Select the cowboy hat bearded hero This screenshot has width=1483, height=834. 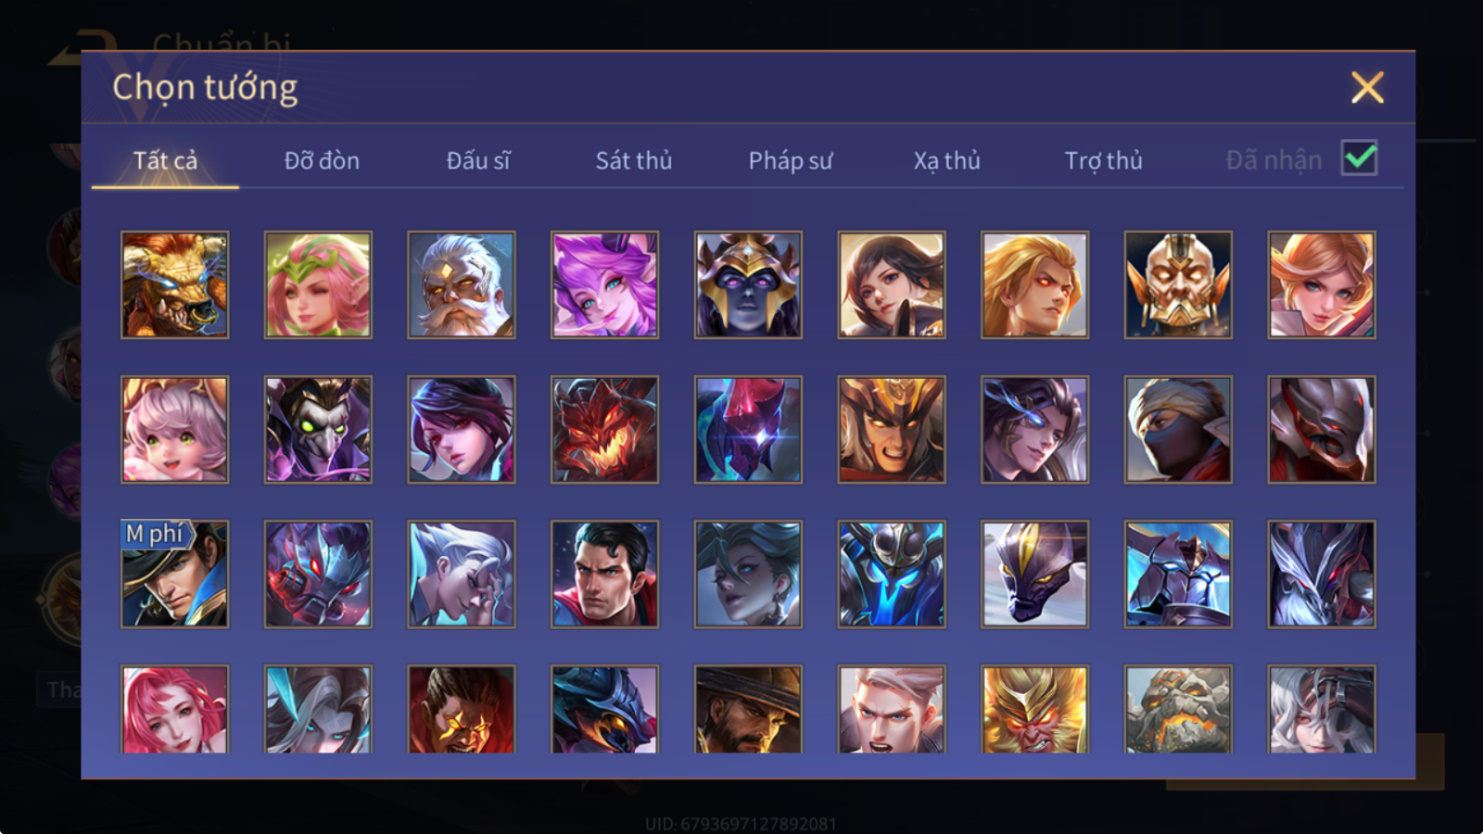[x=748, y=709]
